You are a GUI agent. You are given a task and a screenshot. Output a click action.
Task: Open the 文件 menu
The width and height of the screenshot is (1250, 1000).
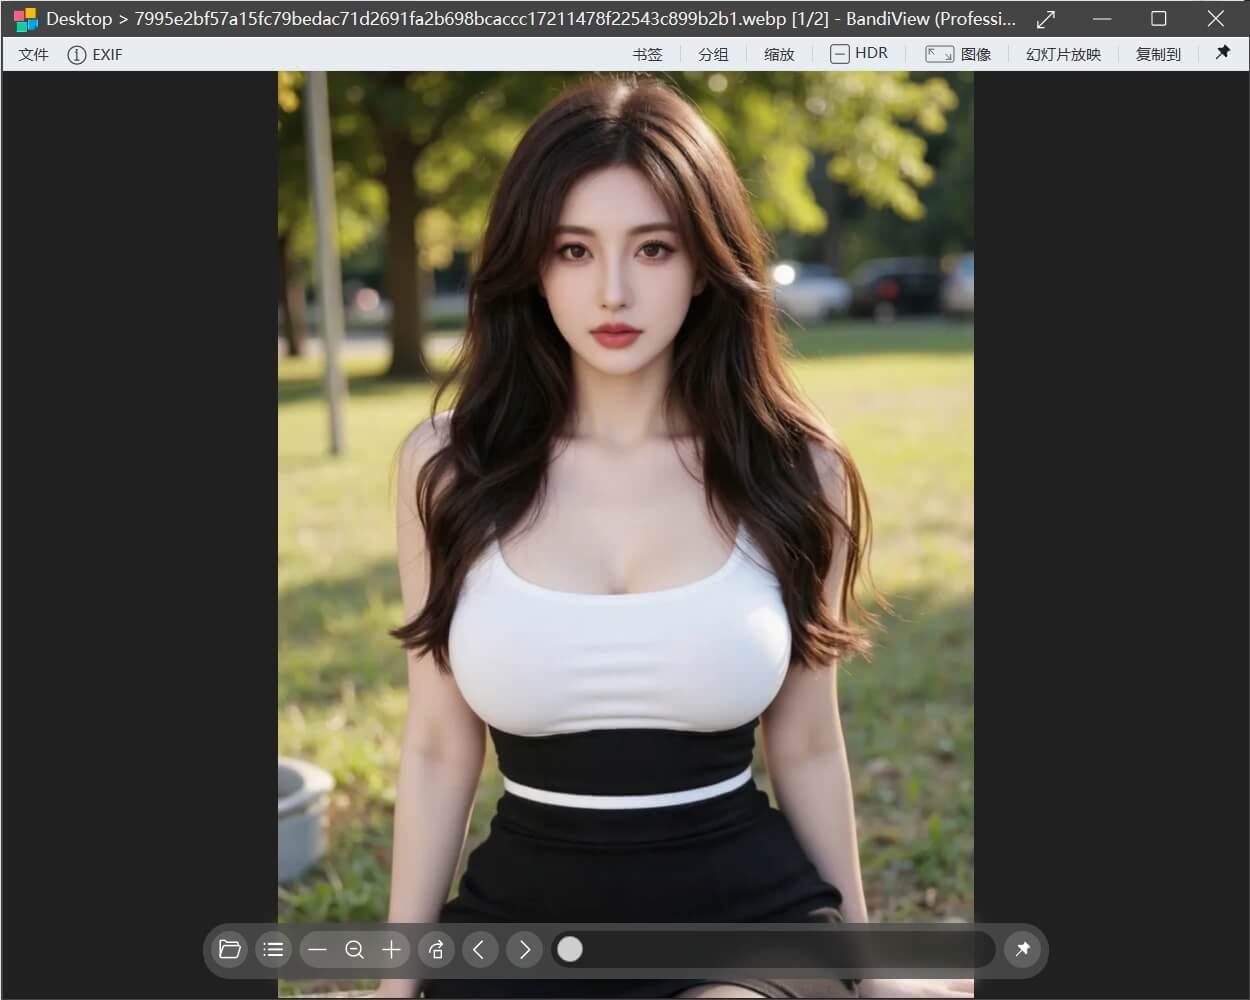[33, 55]
